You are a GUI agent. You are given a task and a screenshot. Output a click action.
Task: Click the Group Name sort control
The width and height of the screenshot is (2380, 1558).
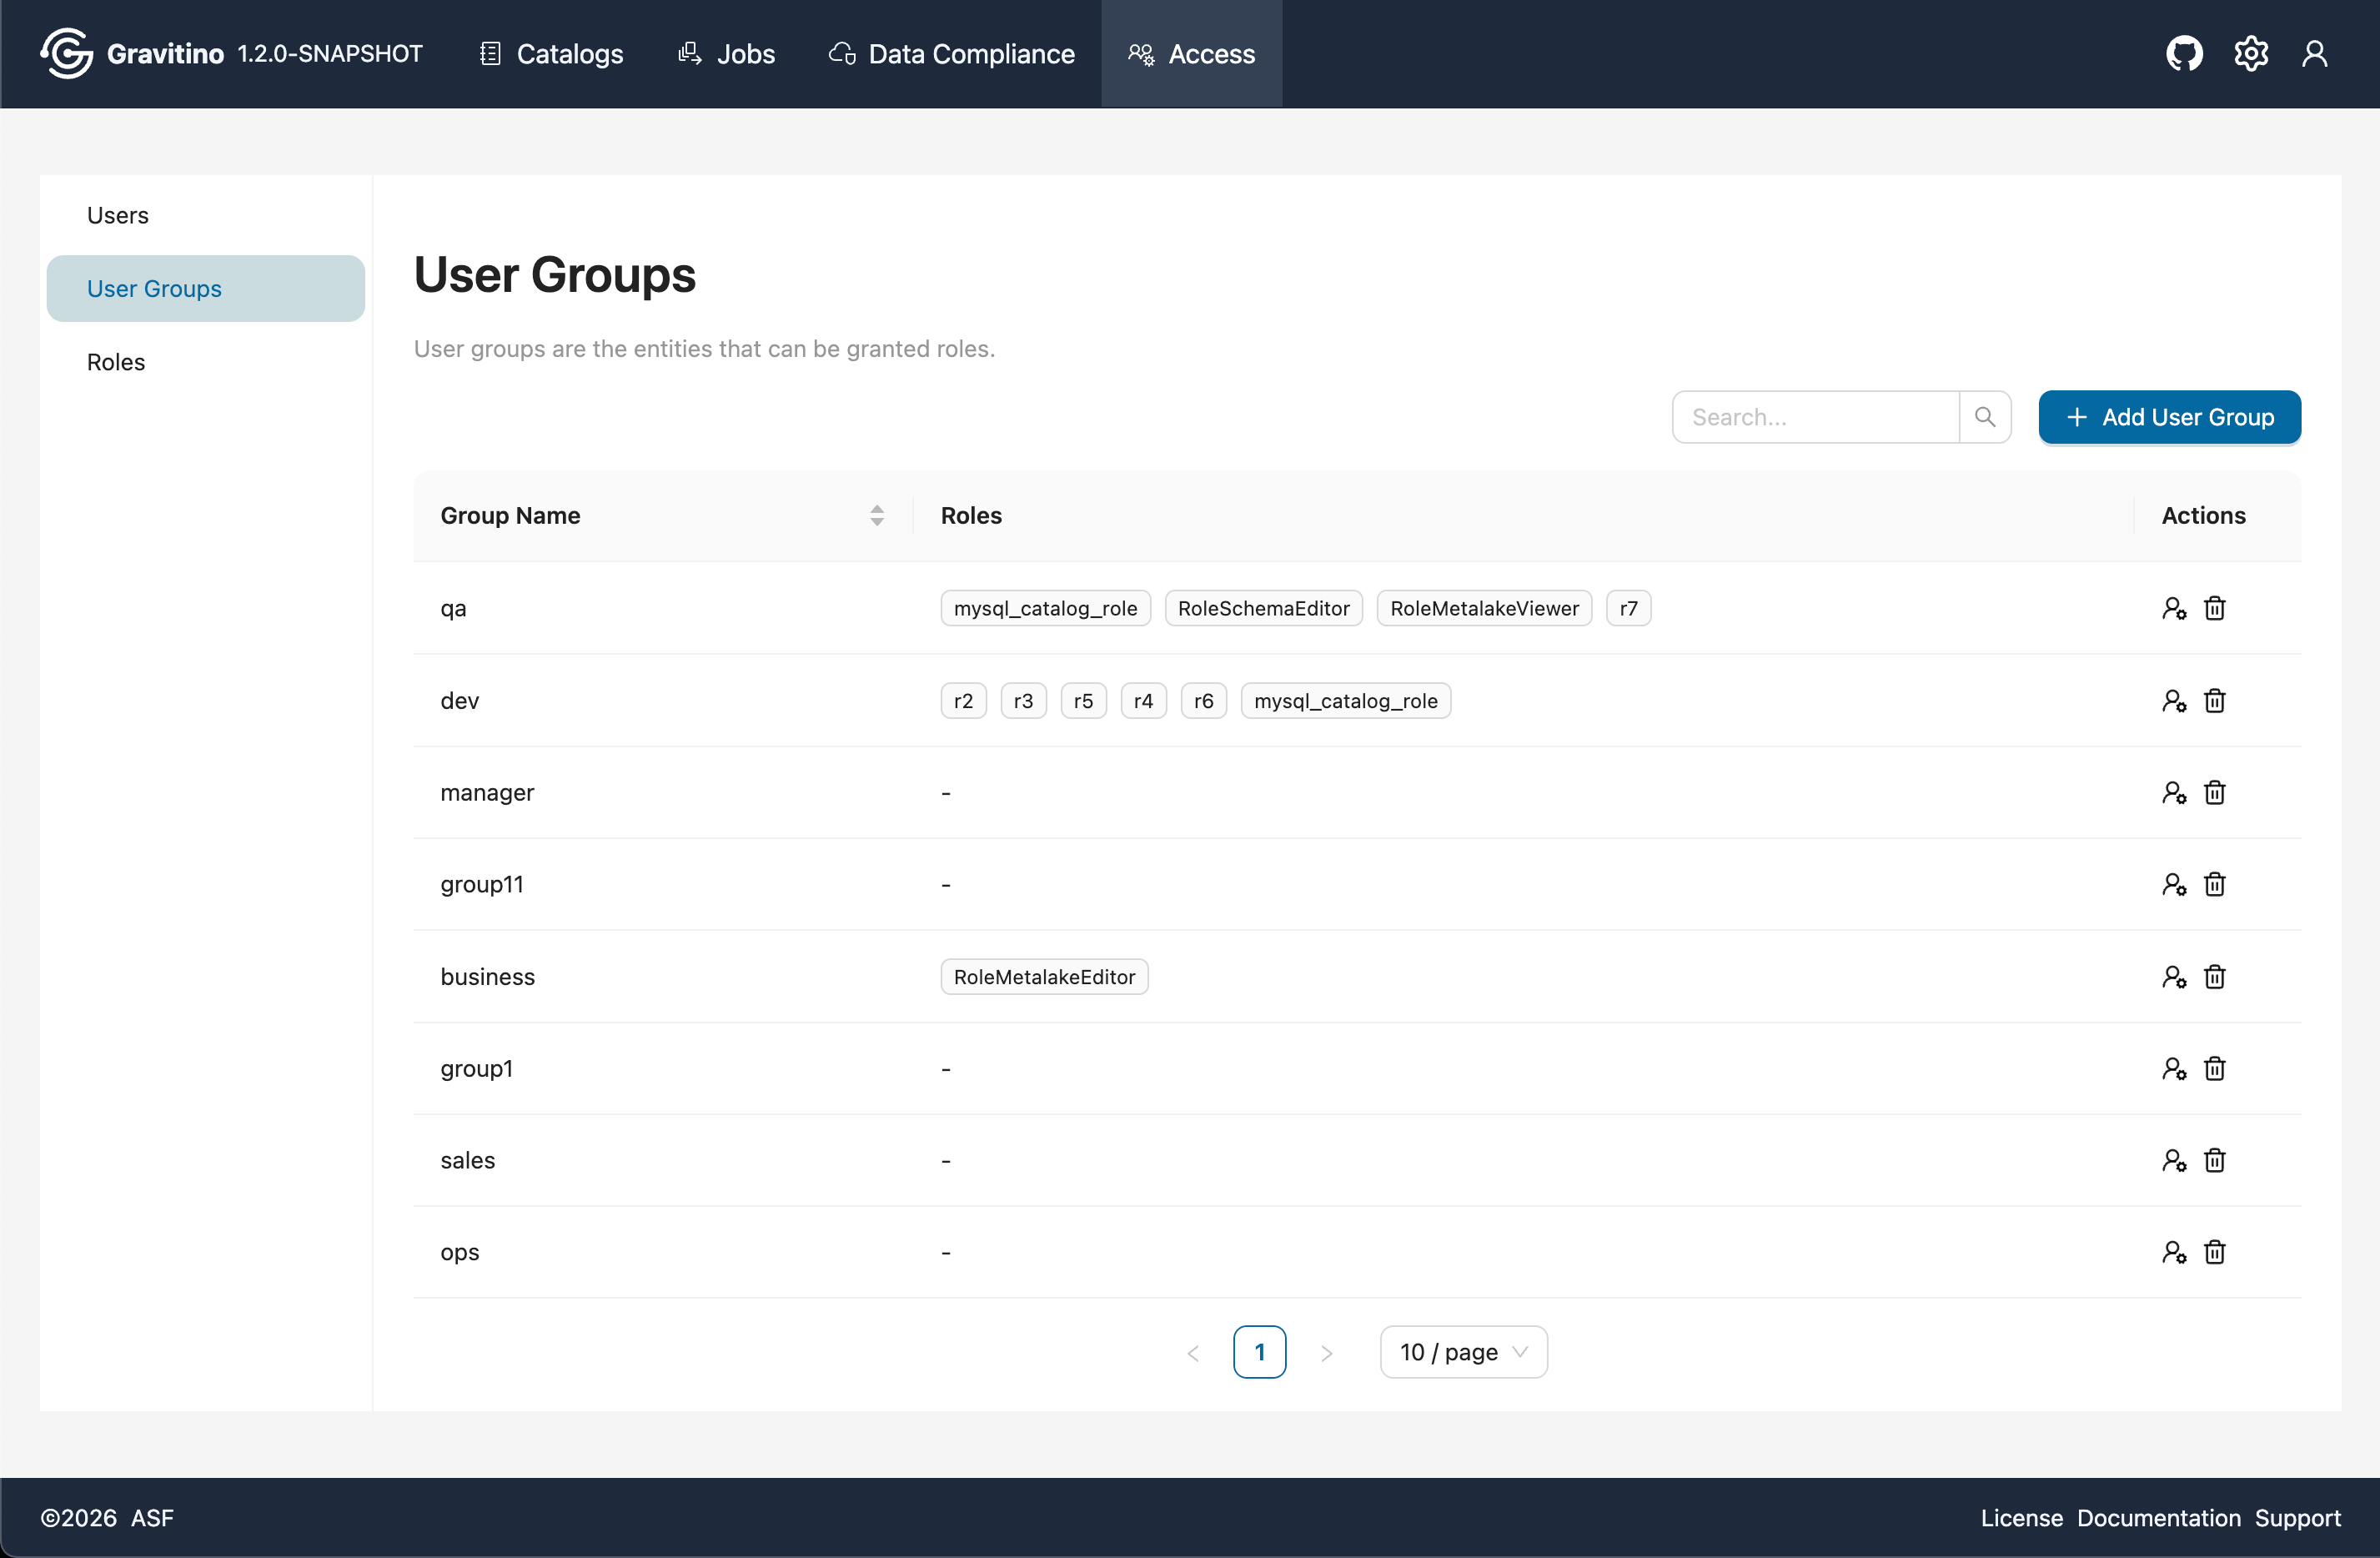[x=877, y=515]
